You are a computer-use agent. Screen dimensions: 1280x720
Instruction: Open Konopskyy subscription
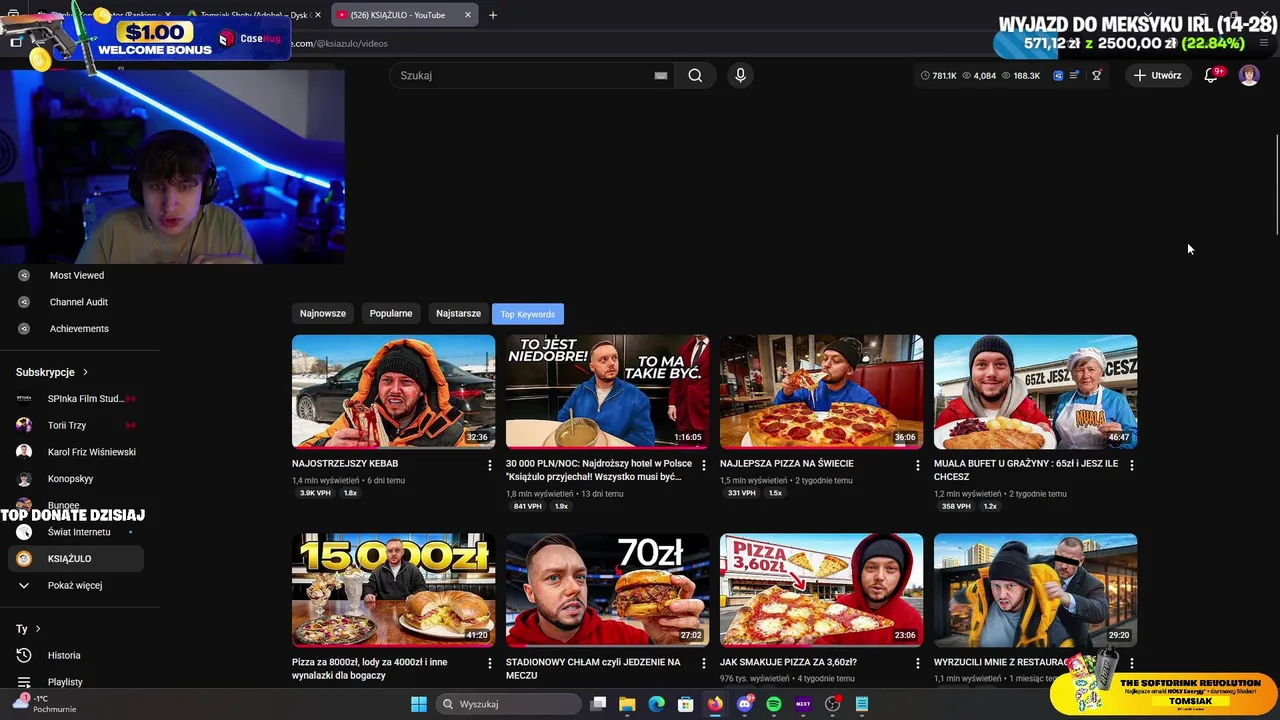[76, 479]
